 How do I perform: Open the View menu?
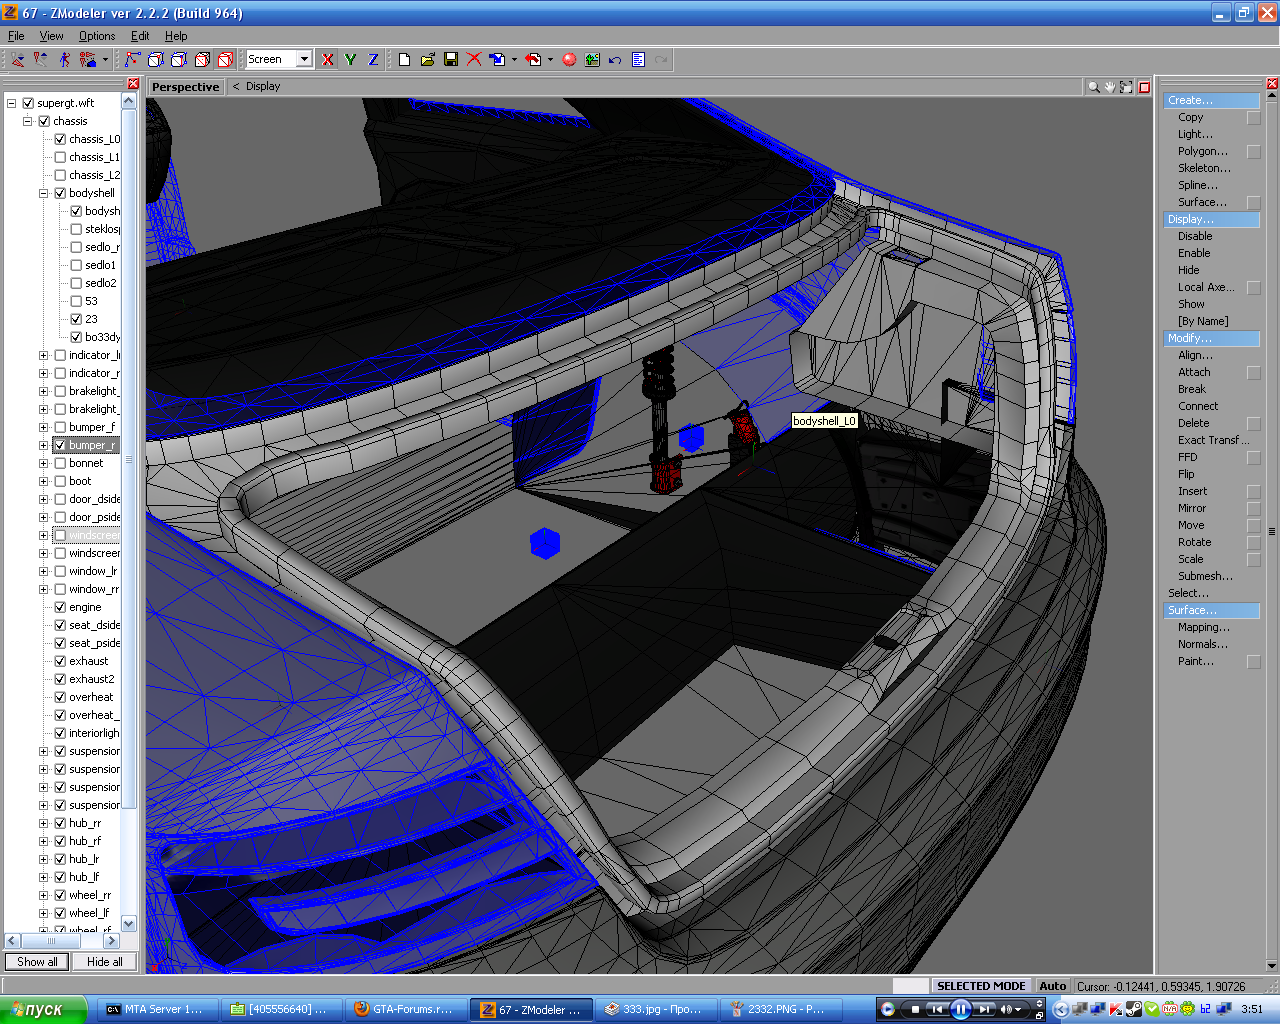(x=51, y=36)
